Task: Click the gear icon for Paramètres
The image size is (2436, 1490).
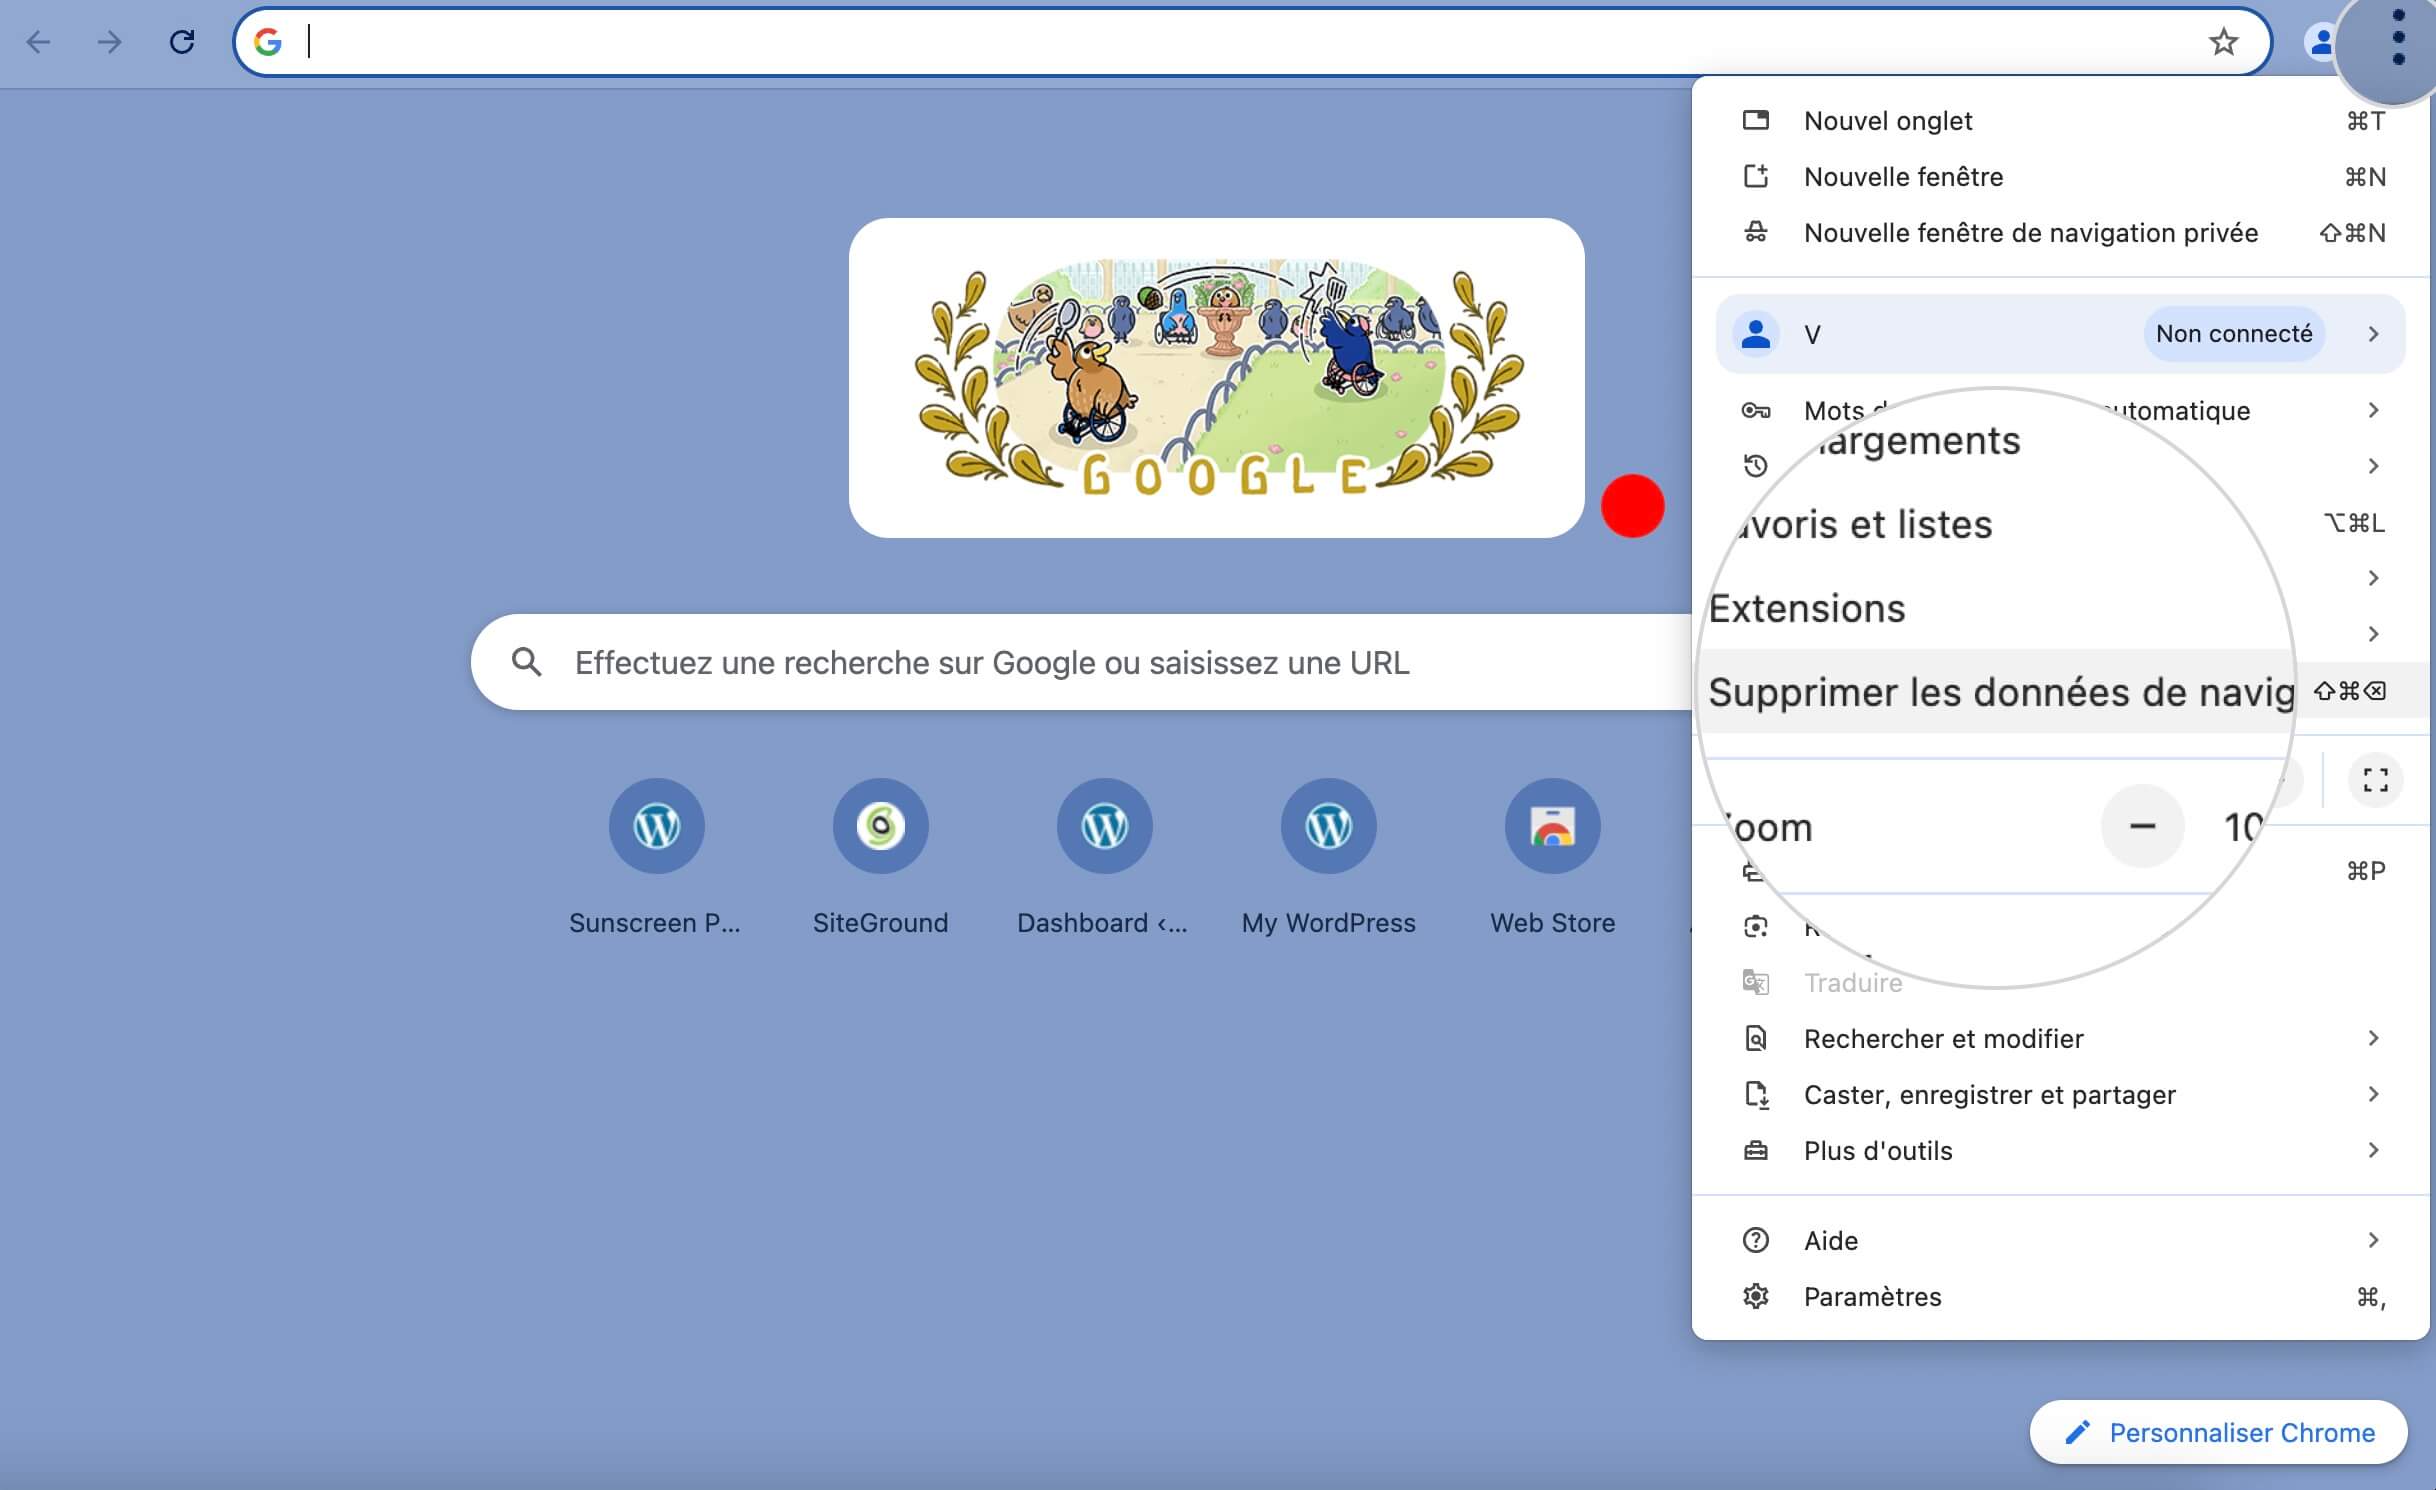Action: [1755, 1297]
